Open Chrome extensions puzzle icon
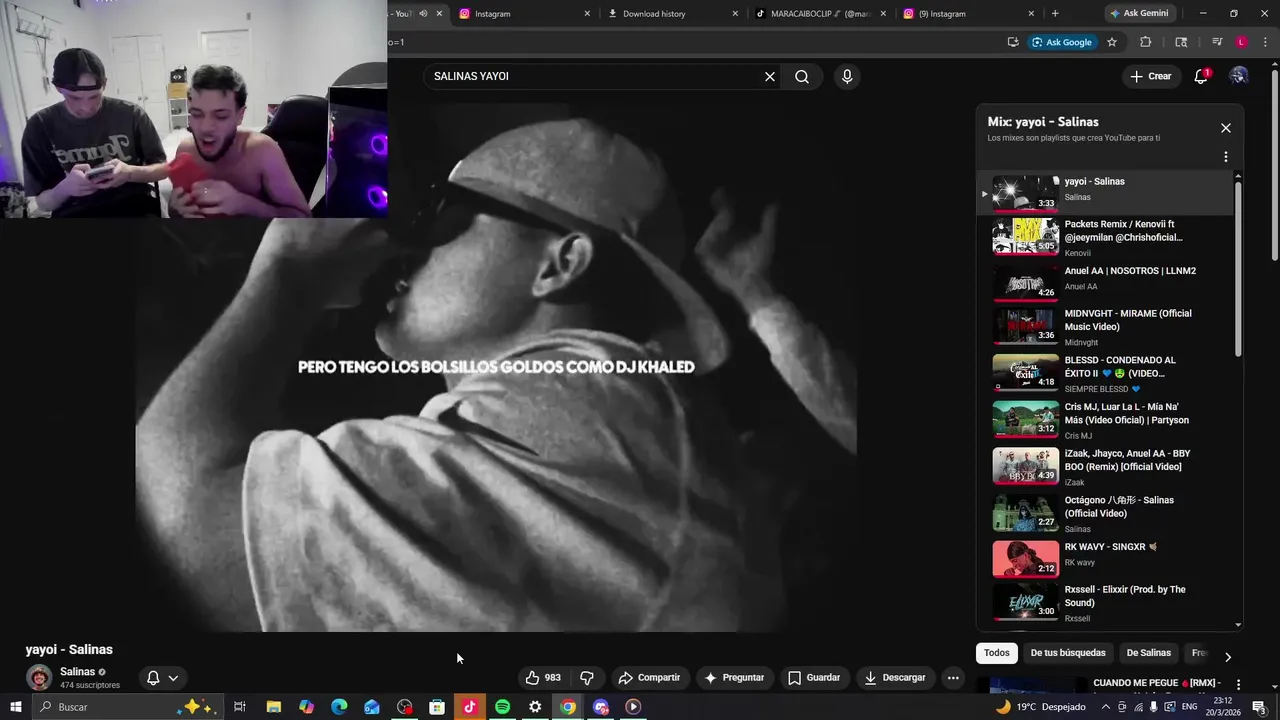This screenshot has height=720, width=1280. [x=1146, y=42]
